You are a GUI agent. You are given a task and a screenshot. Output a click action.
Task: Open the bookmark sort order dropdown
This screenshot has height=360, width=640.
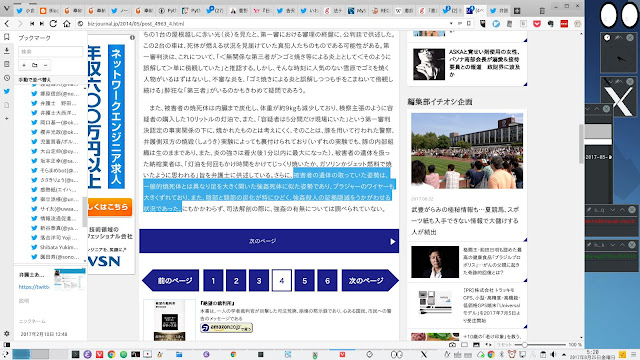pos(51,80)
